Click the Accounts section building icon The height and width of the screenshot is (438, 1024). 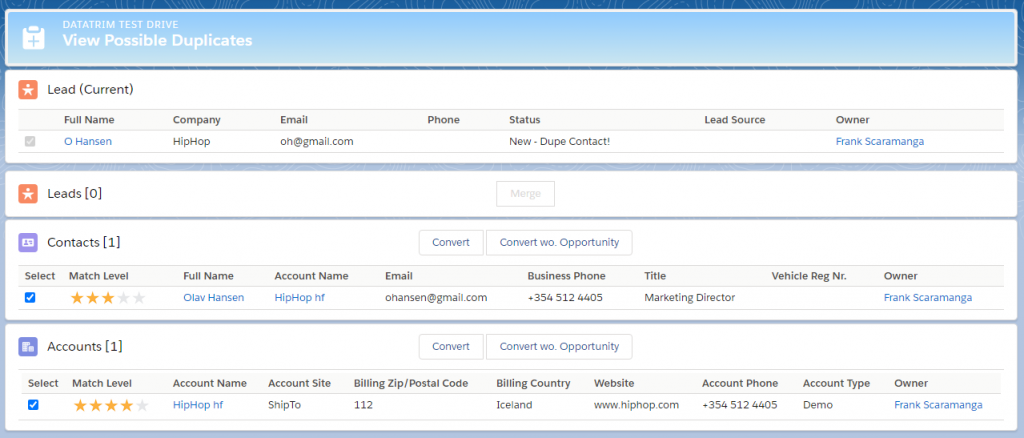(28, 347)
